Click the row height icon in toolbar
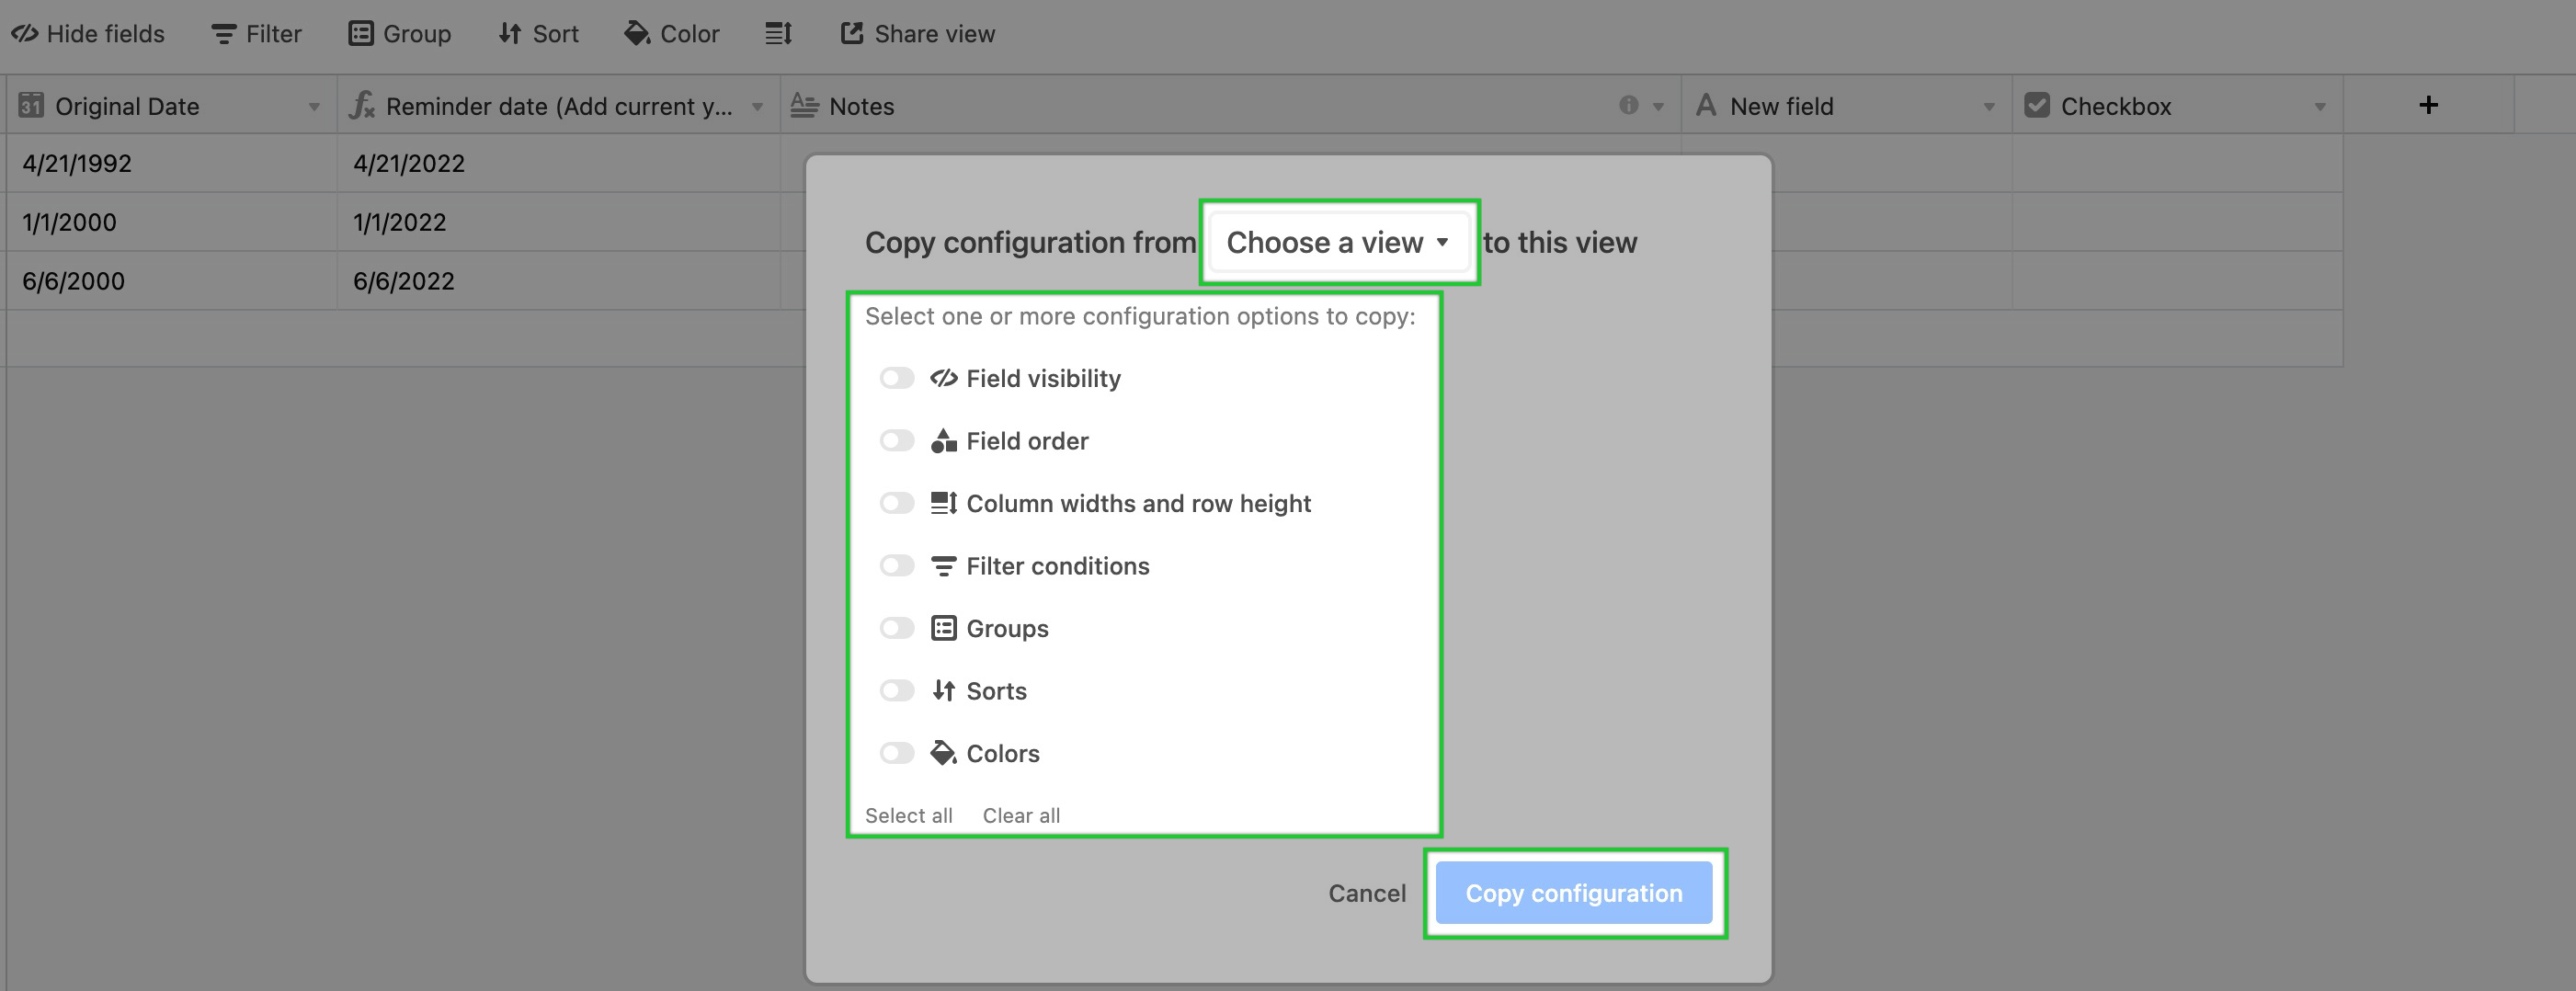Viewport: 2576px width, 991px height. (778, 34)
